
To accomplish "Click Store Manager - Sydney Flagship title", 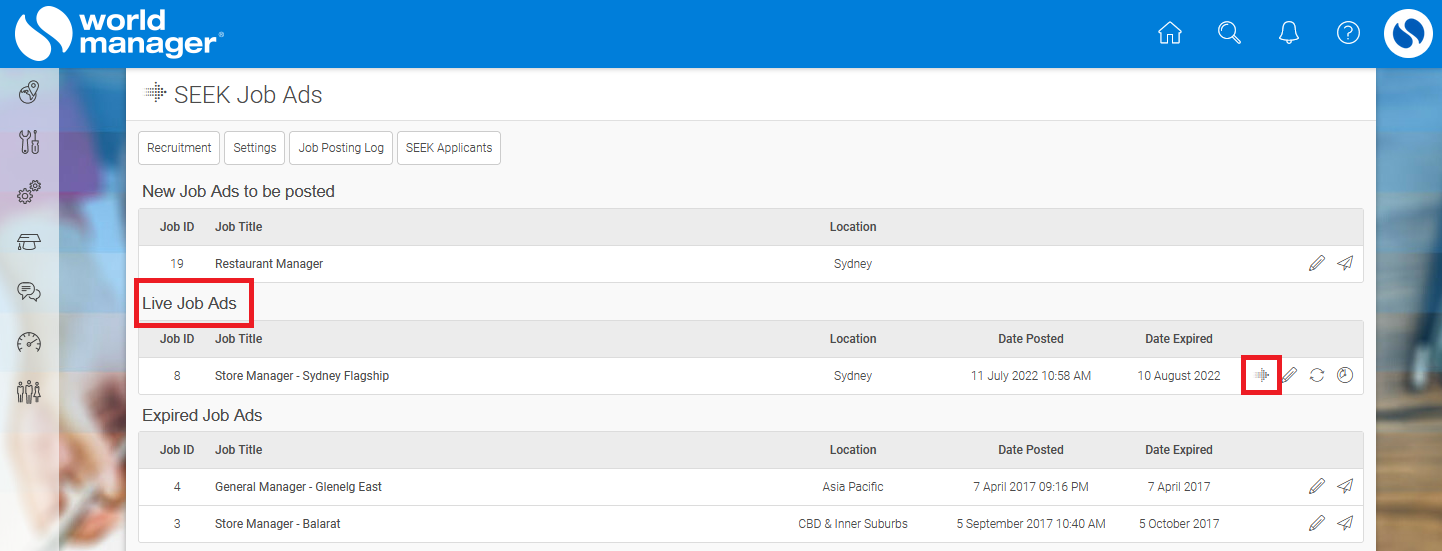I will click(302, 376).
